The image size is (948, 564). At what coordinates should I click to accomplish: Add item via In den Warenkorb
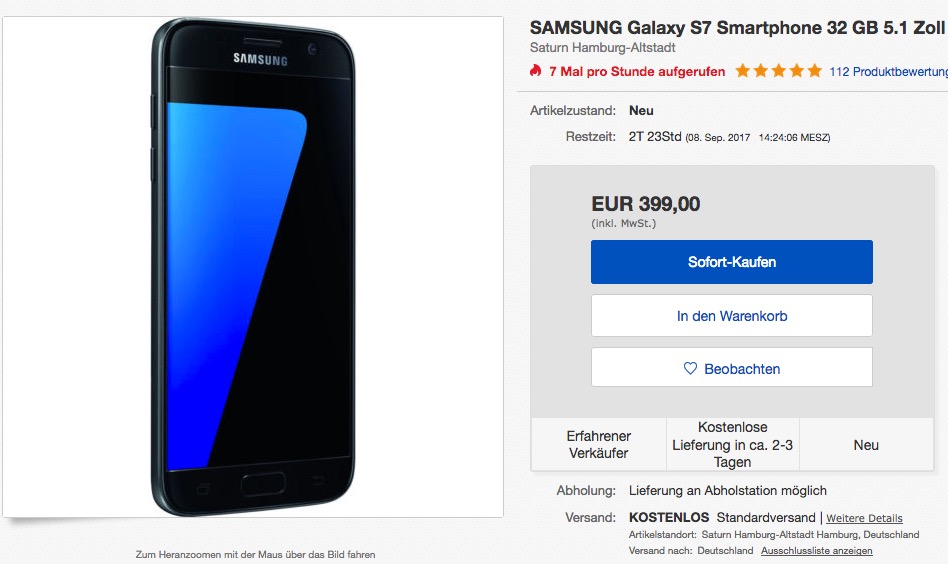coord(732,316)
